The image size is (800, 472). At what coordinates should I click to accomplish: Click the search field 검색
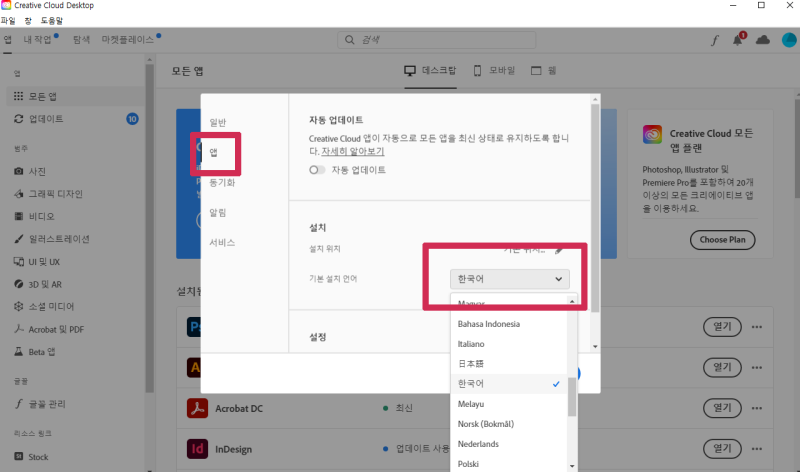pyautogui.click(x=437, y=40)
